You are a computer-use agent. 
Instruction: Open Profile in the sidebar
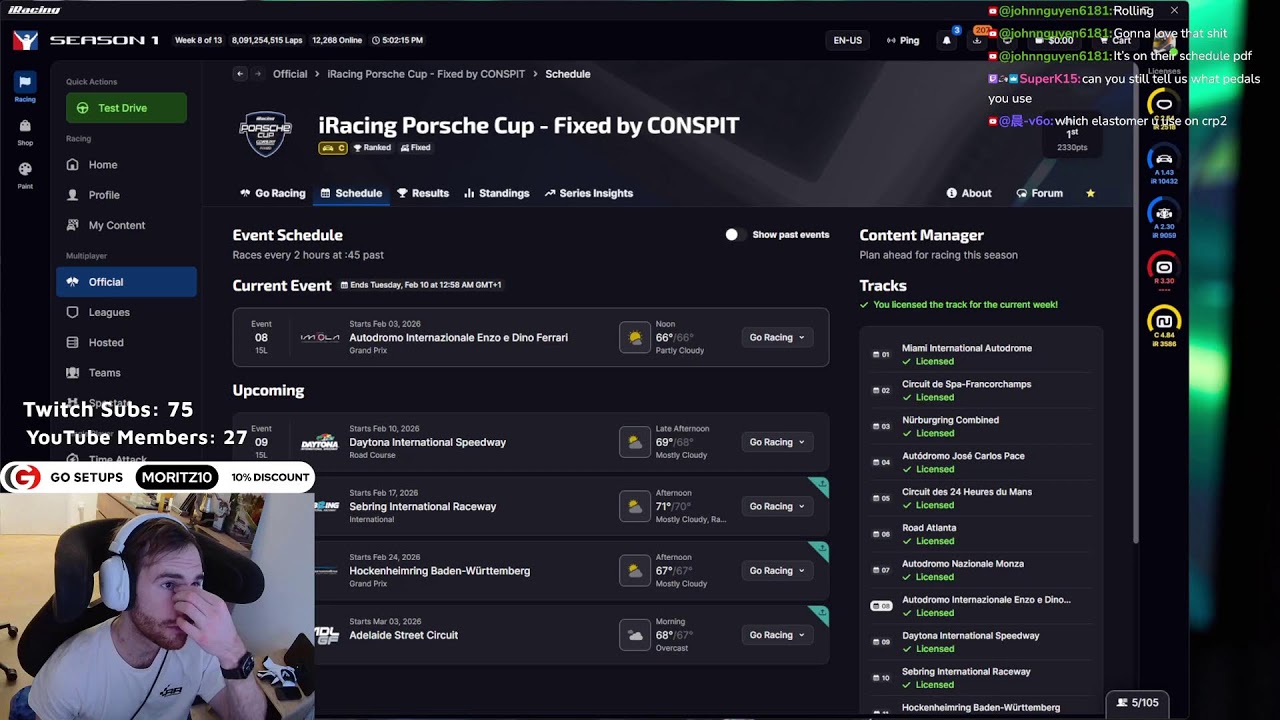126,195
